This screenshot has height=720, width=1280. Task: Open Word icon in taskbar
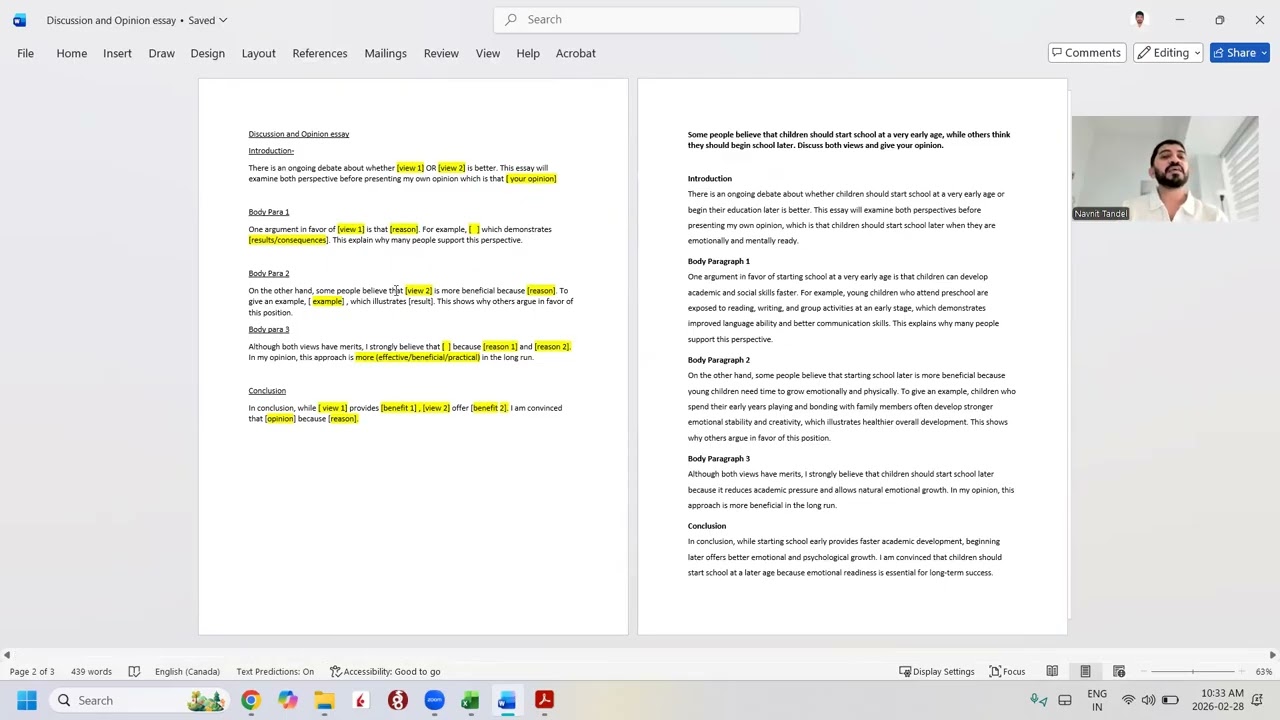[x=507, y=700]
